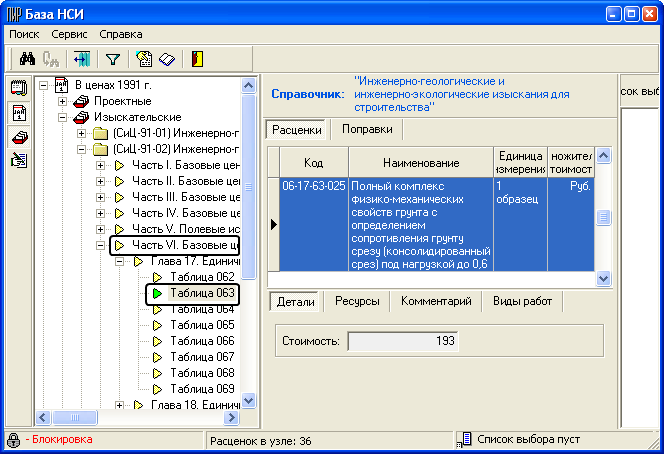This screenshot has width=664, height=454.
Task: Click the calendar icon in left sidebar
Action: coord(17,112)
